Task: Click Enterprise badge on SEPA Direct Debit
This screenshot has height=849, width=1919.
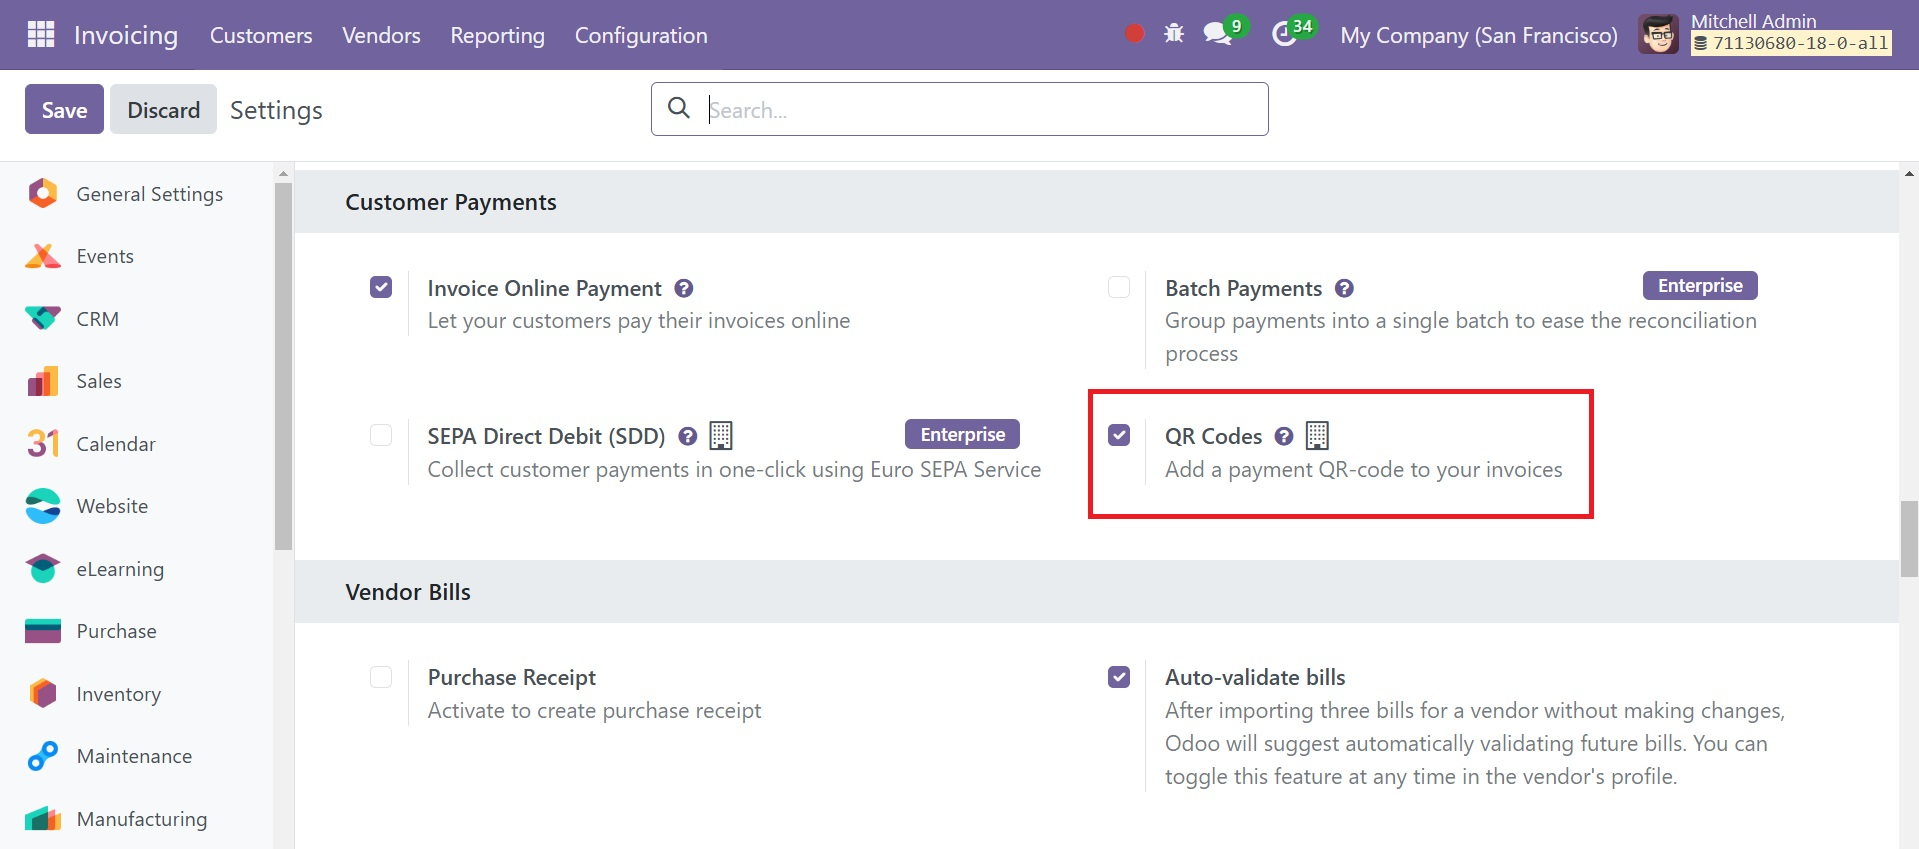Action: [962, 434]
